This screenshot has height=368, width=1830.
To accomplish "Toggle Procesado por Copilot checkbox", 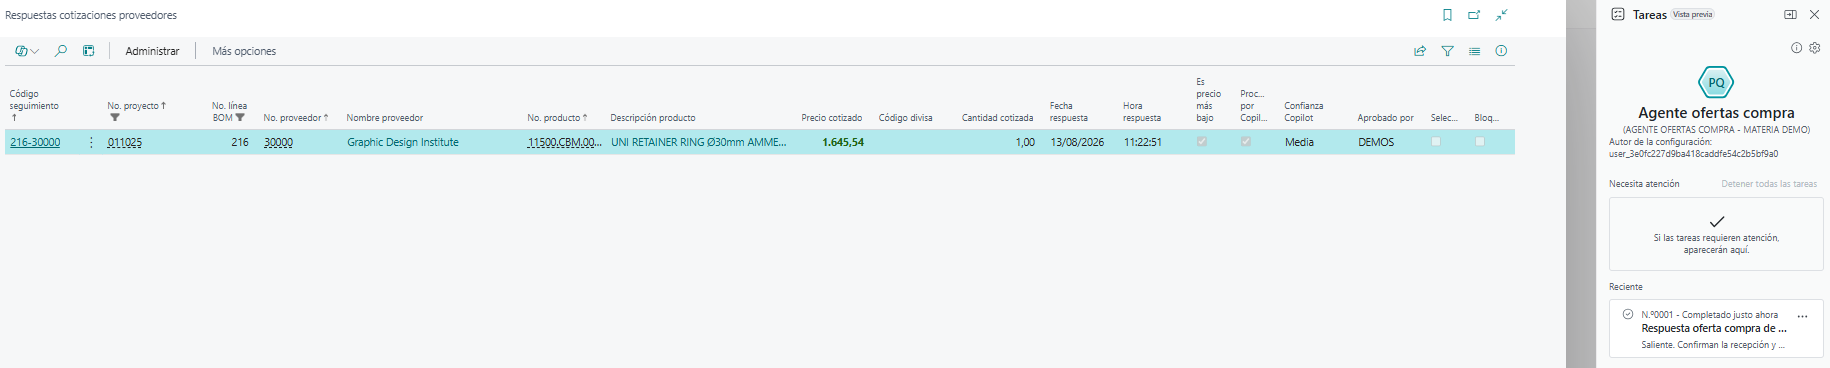I will (x=1246, y=142).
